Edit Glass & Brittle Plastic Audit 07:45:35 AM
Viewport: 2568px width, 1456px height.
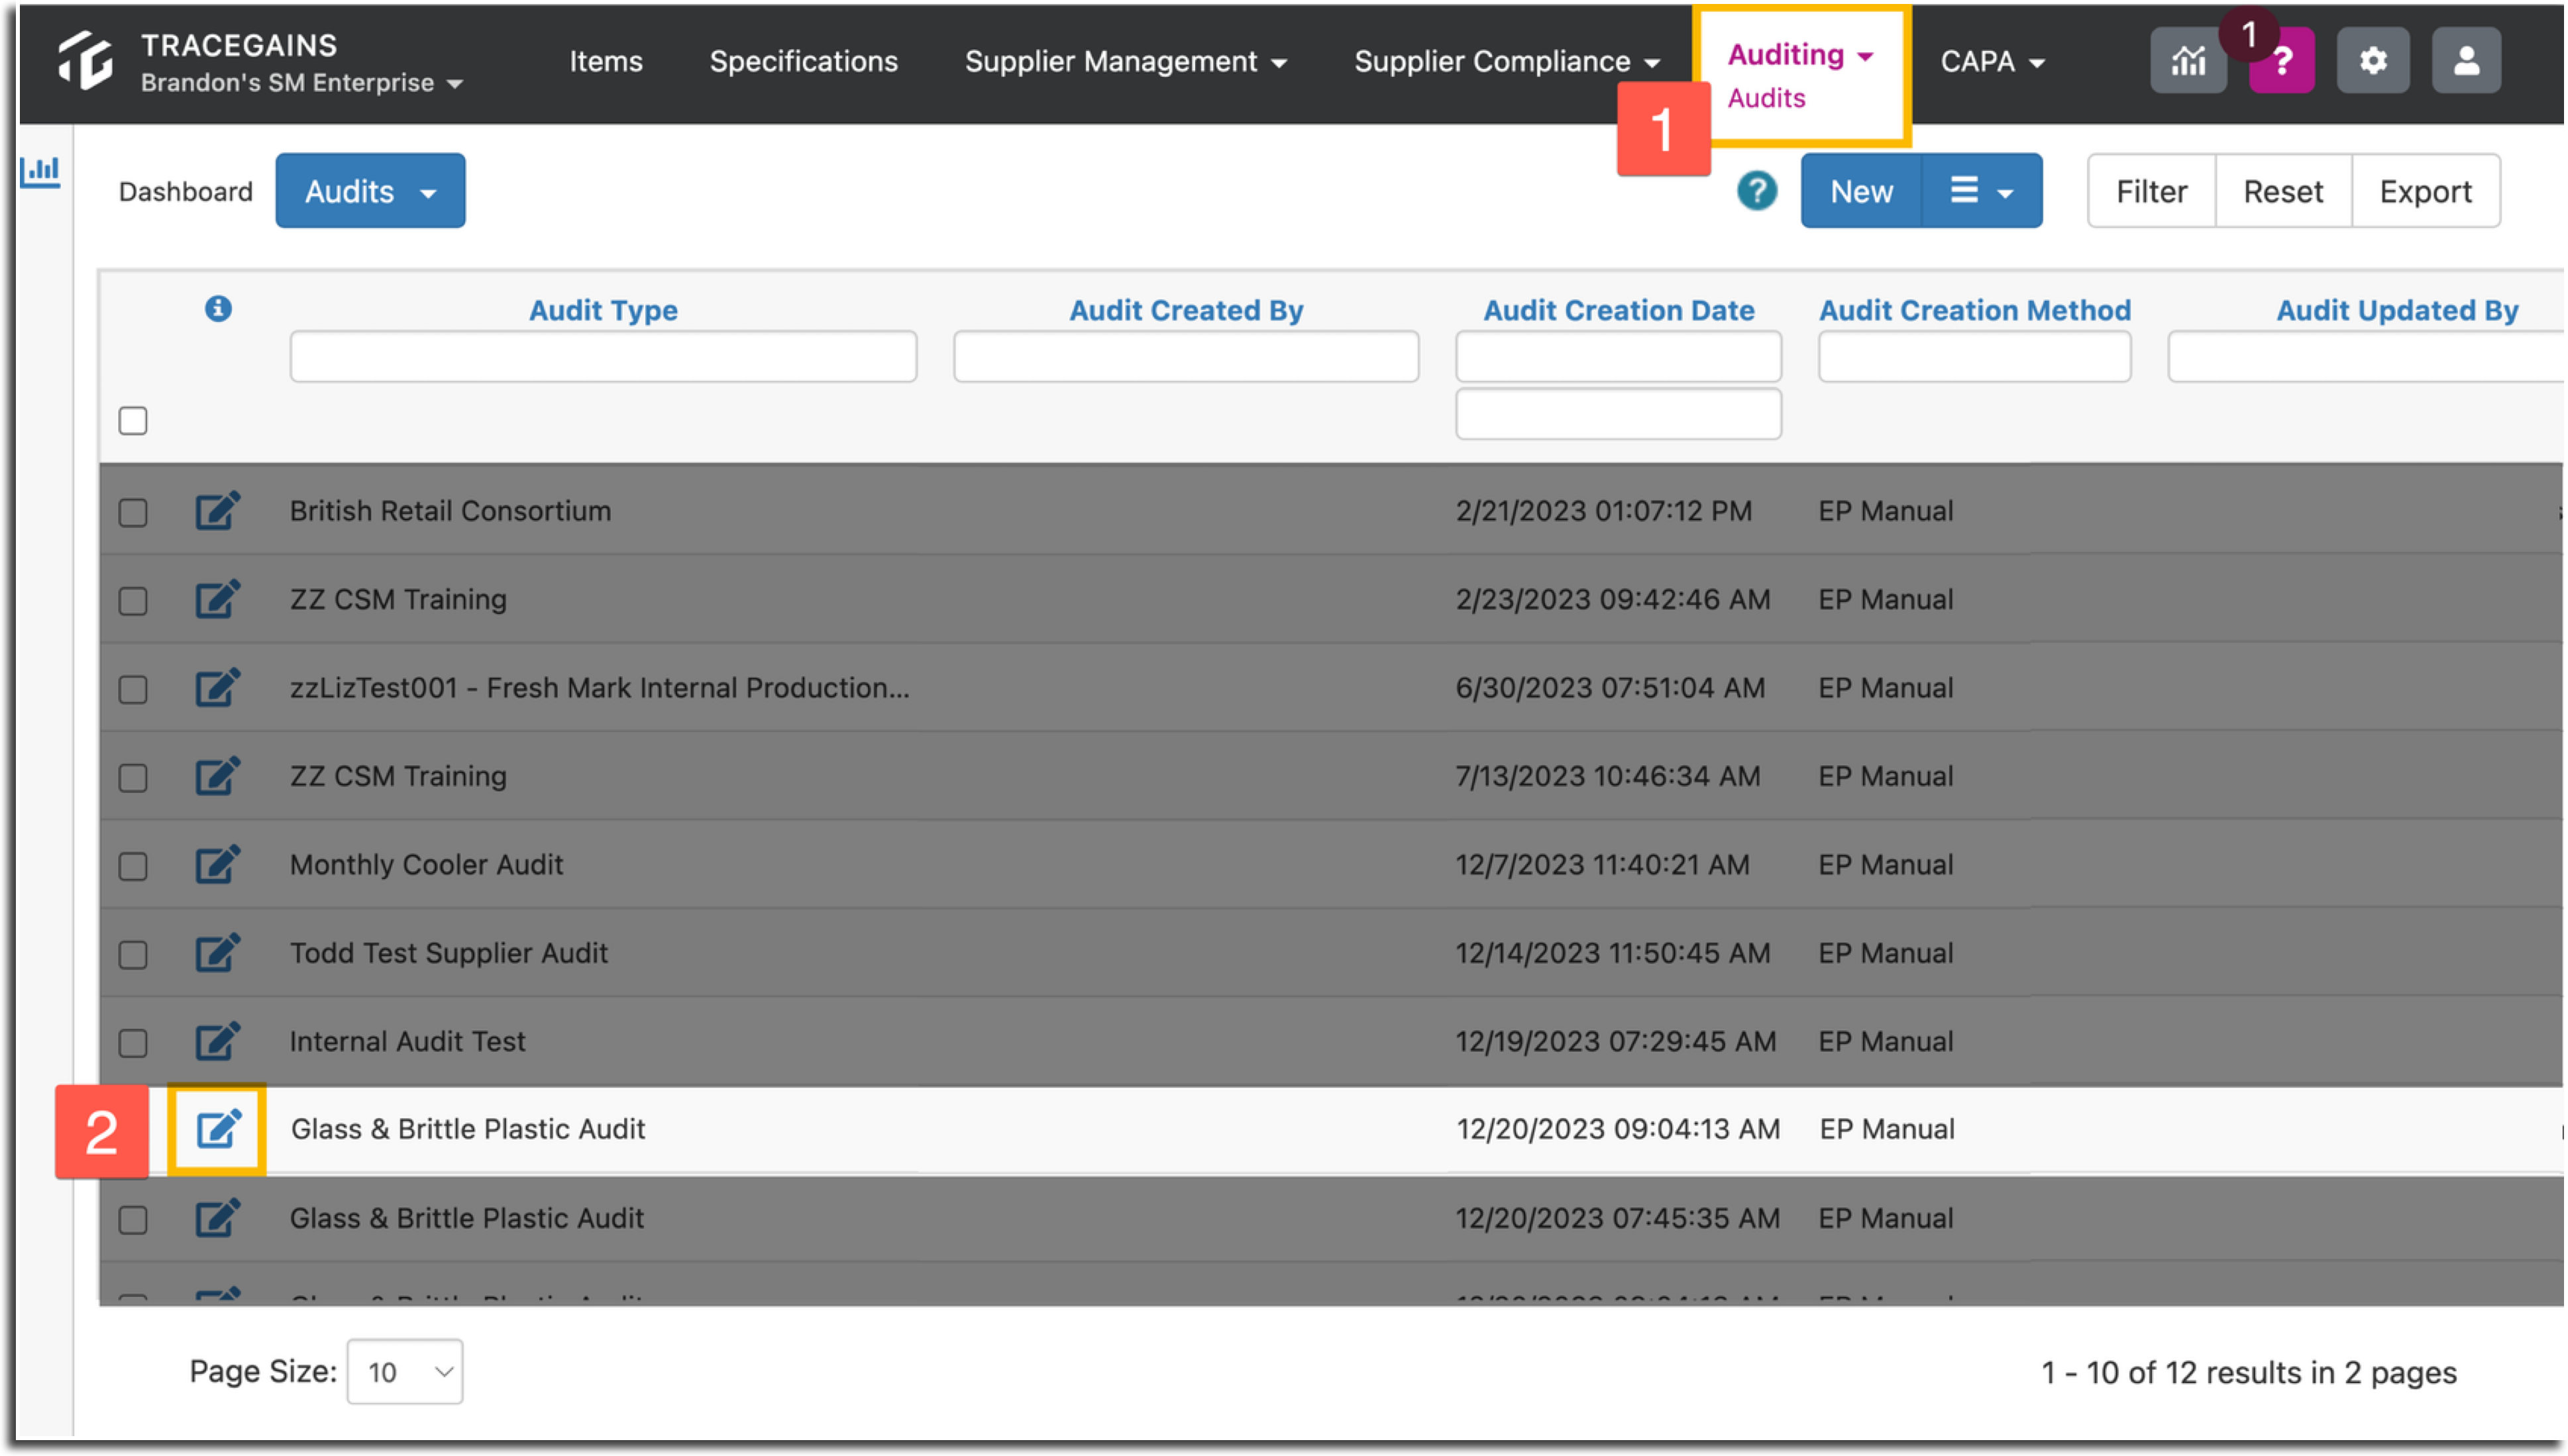point(218,1218)
